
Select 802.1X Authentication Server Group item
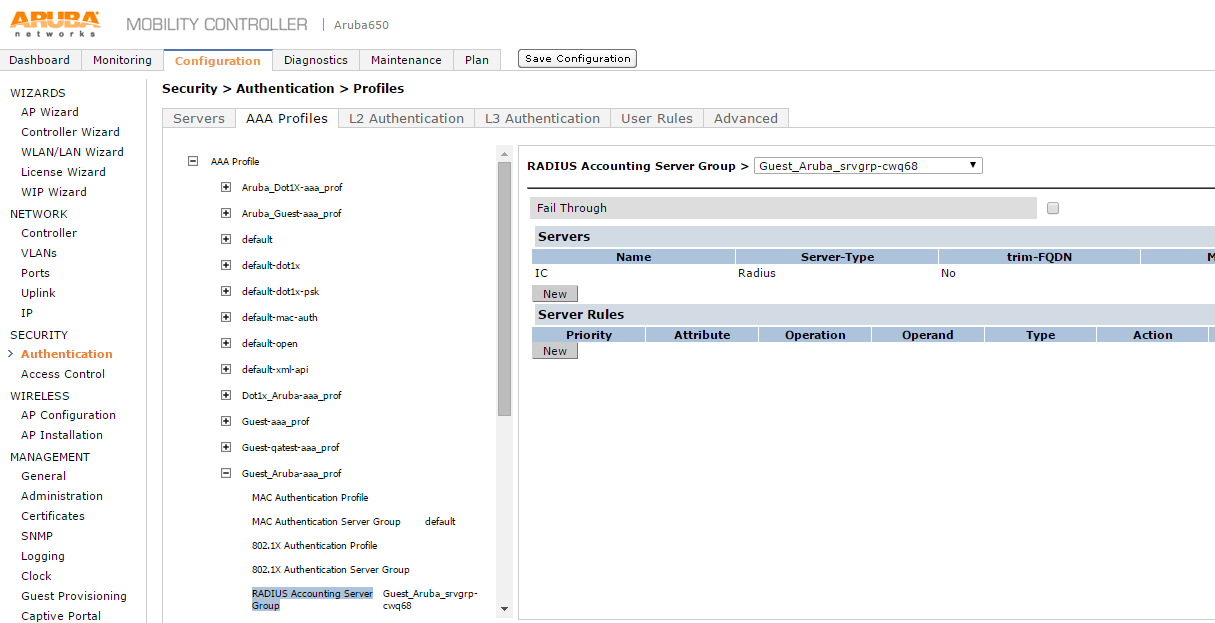[x=331, y=569]
